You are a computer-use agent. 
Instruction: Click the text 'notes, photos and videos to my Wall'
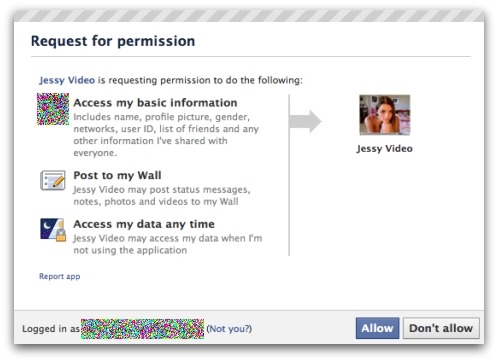(156, 202)
